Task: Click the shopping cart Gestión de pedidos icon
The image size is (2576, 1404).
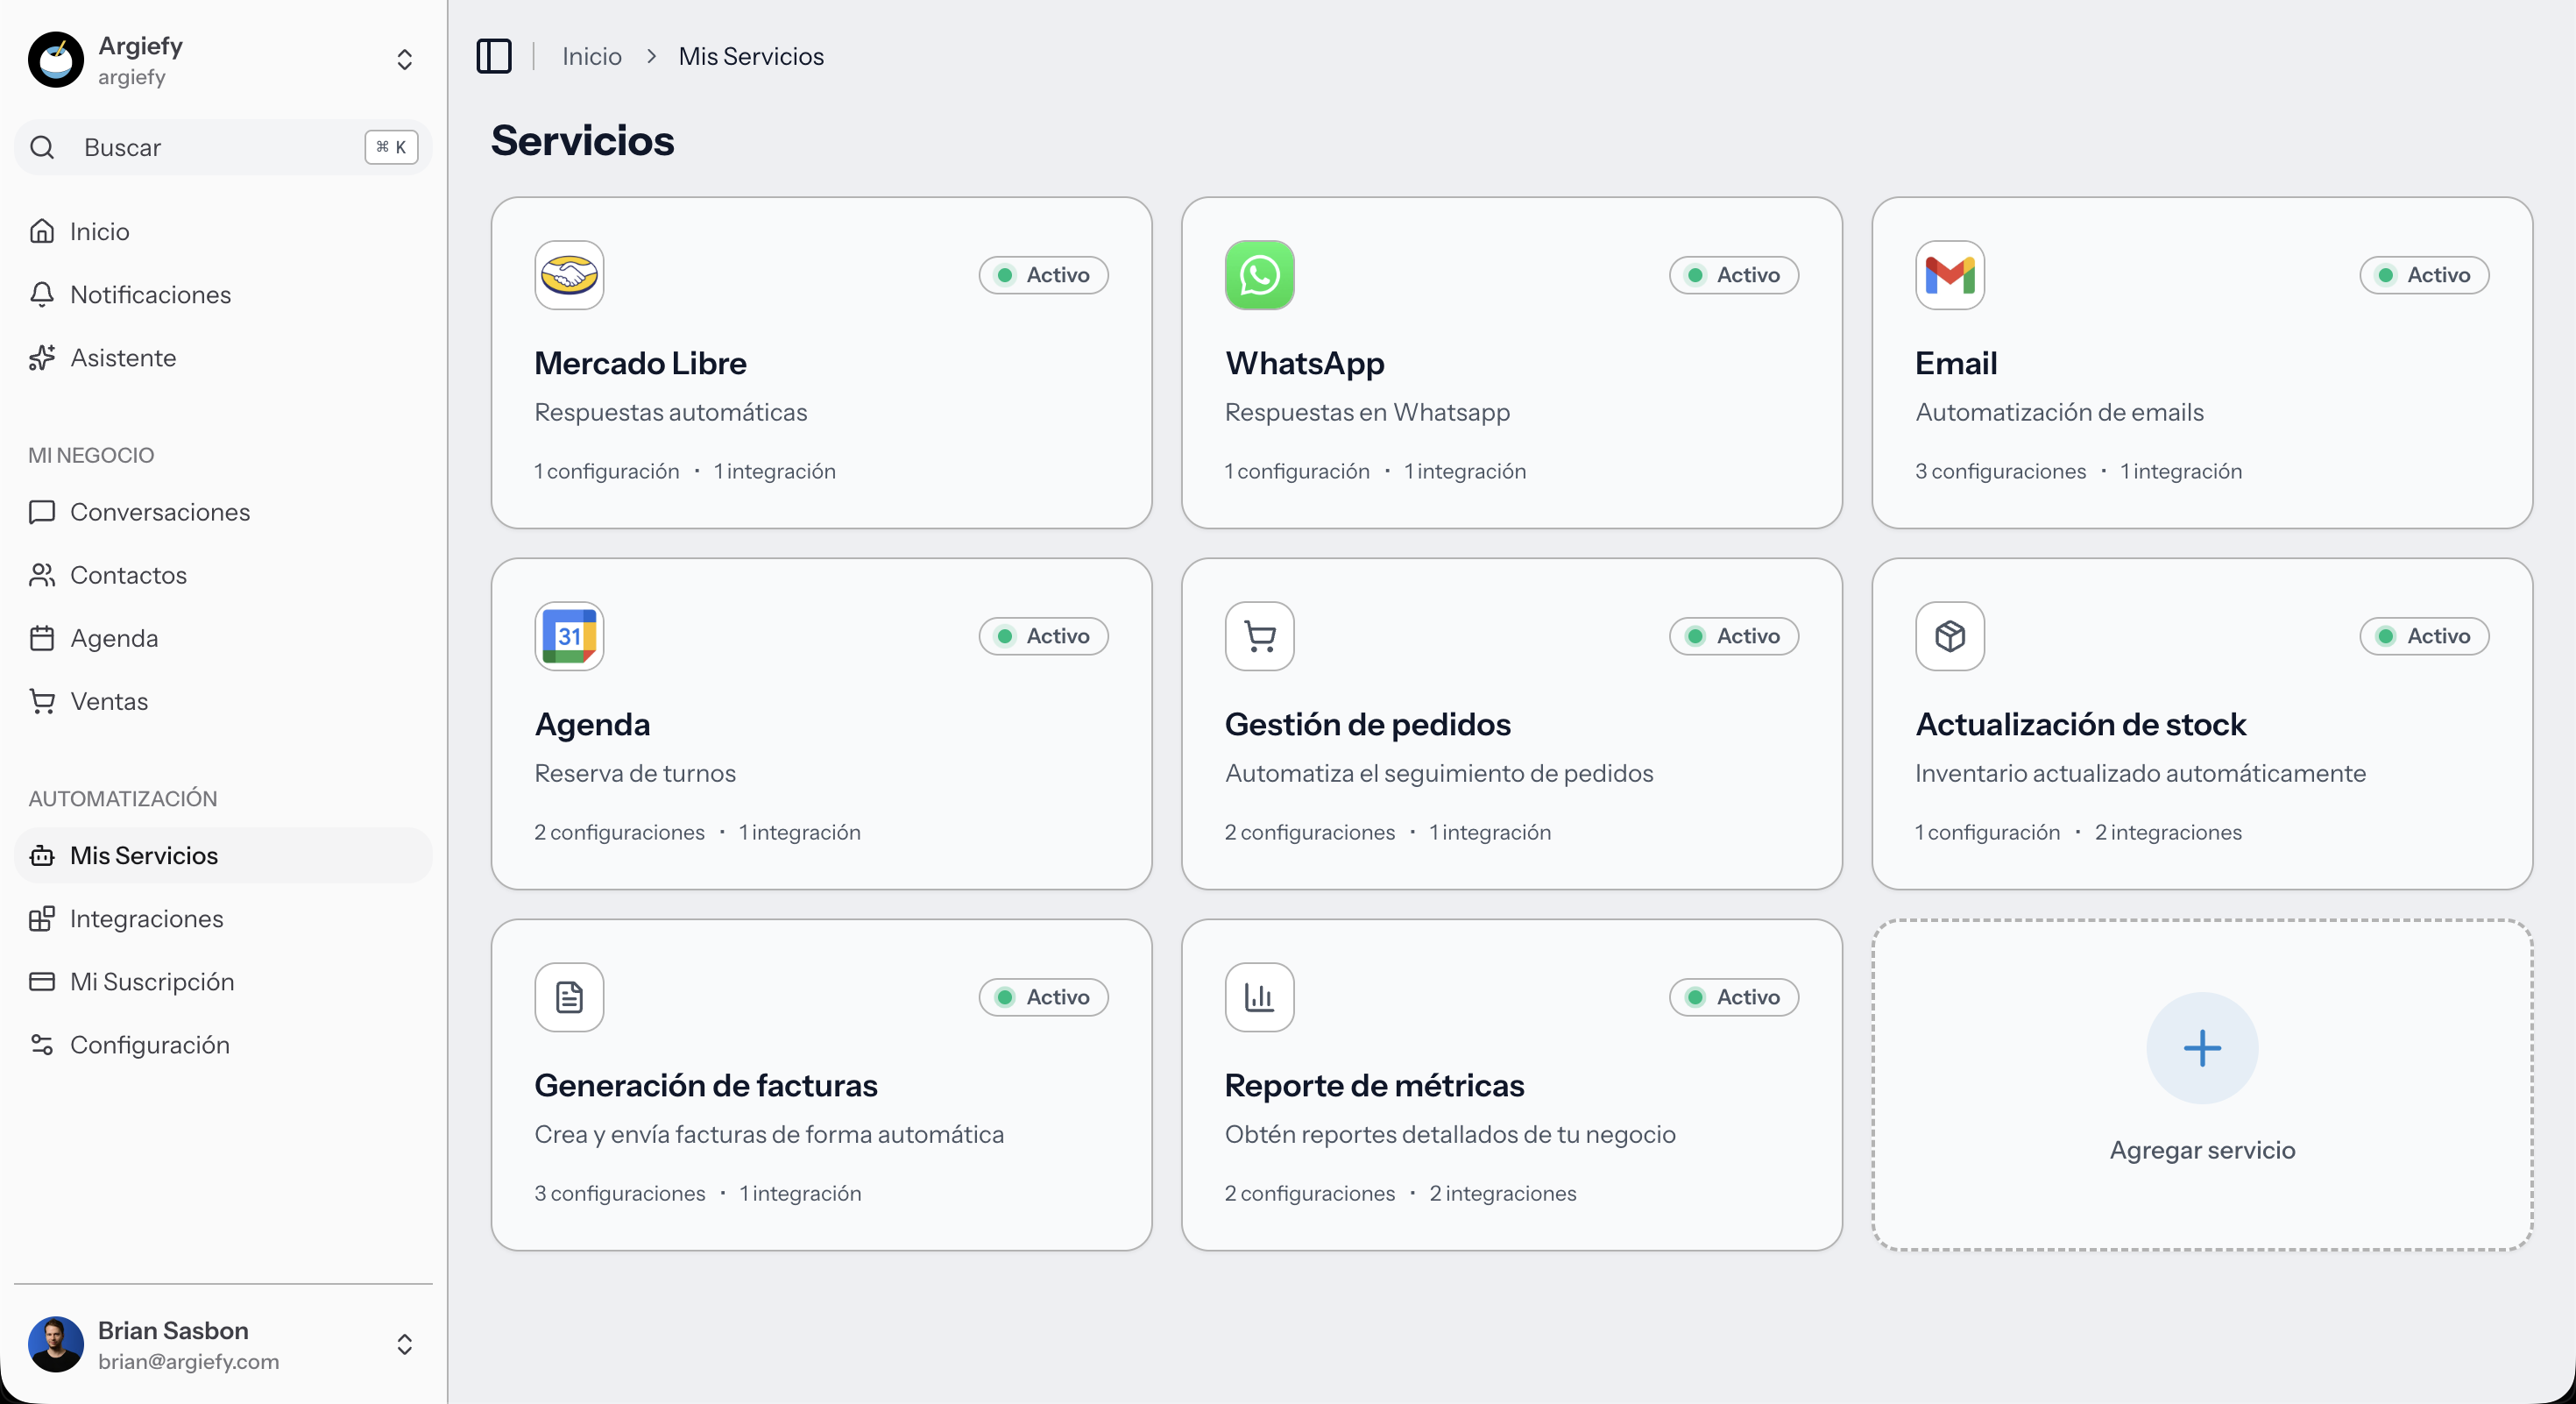Action: (x=1259, y=636)
